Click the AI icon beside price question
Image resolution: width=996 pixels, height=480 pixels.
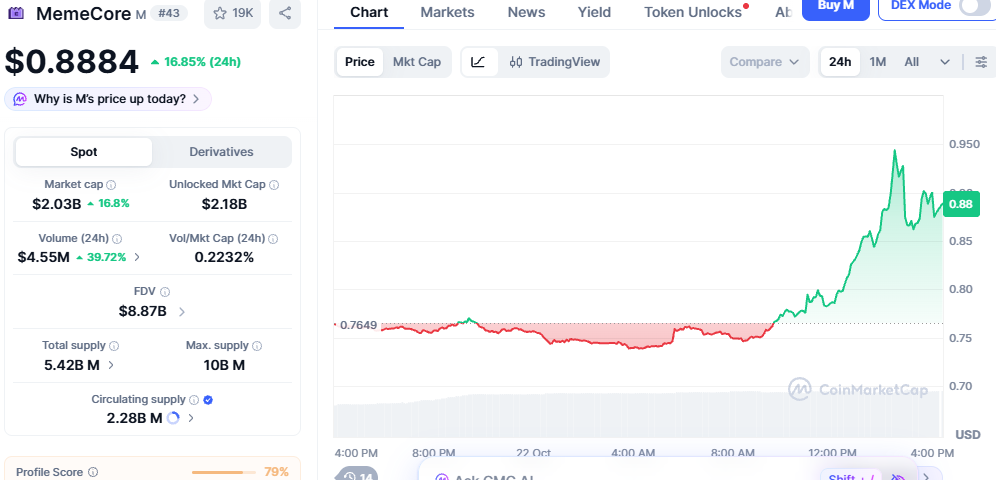point(20,99)
